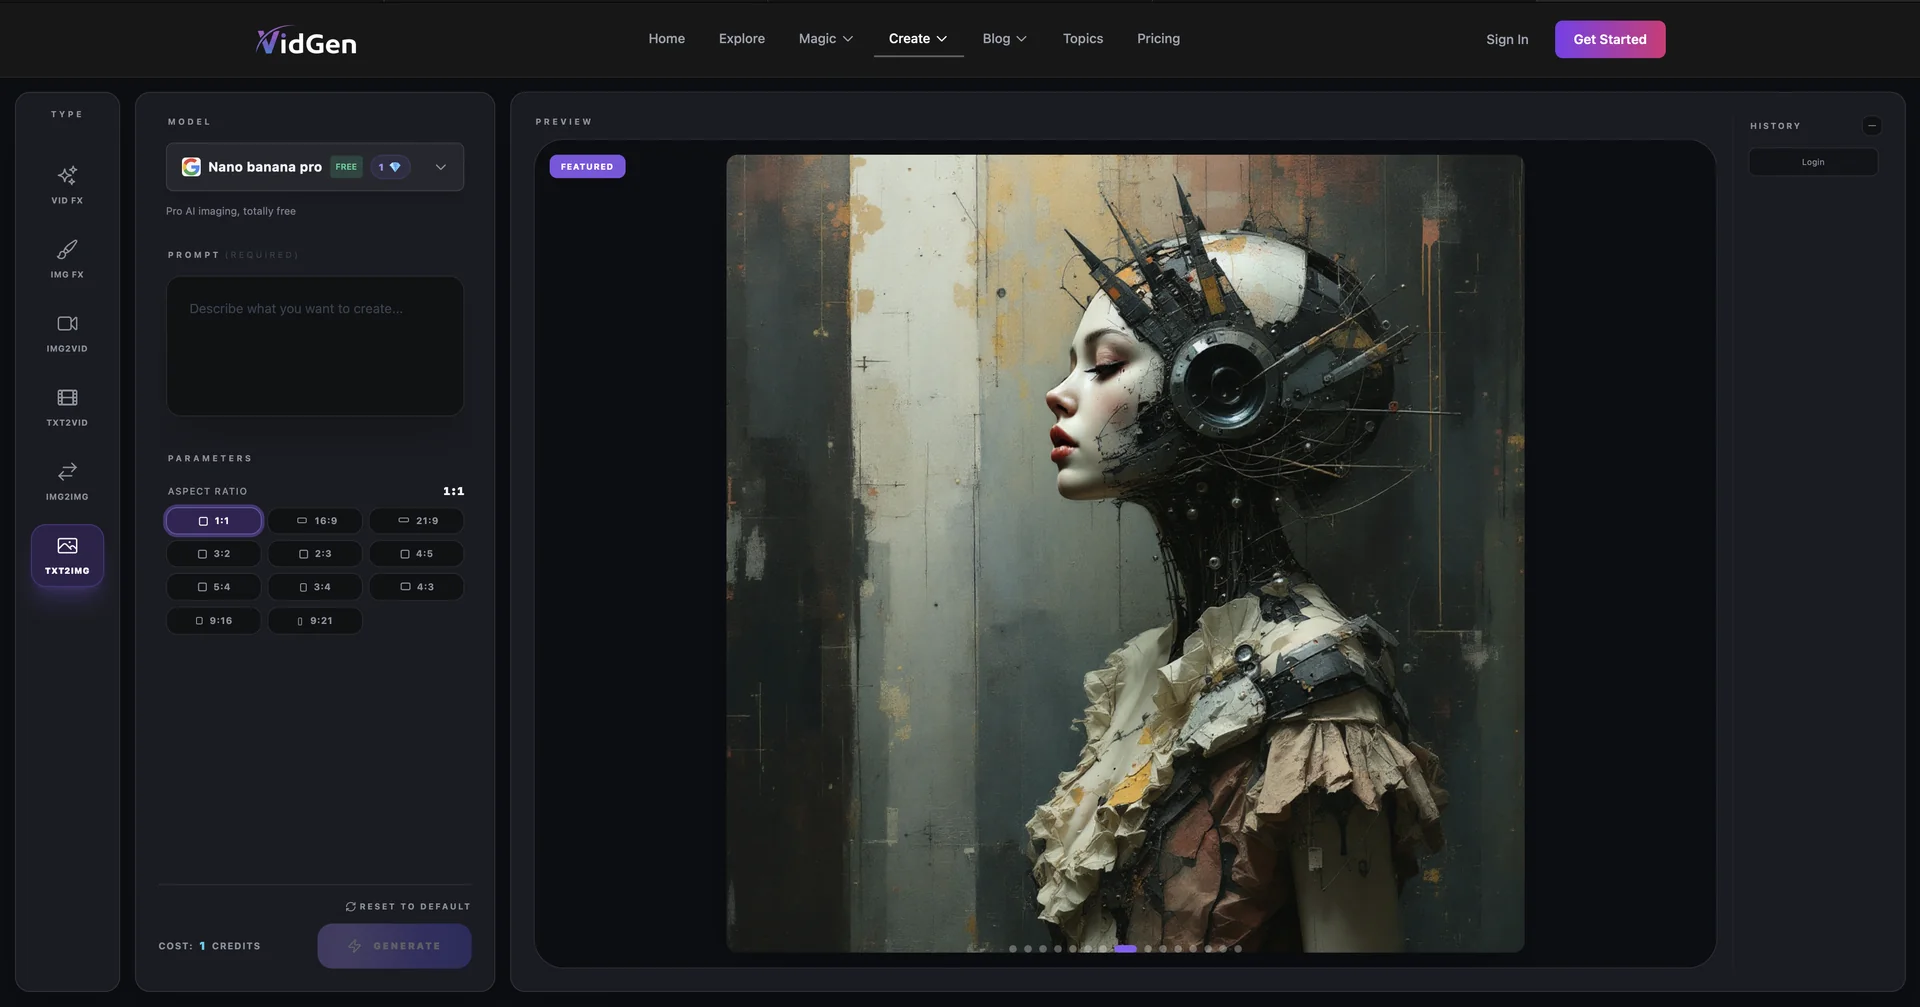The height and width of the screenshot is (1007, 1920).
Task: Open the Magic dropdown menu
Action: pyautogui.click(x=826, y=39)
